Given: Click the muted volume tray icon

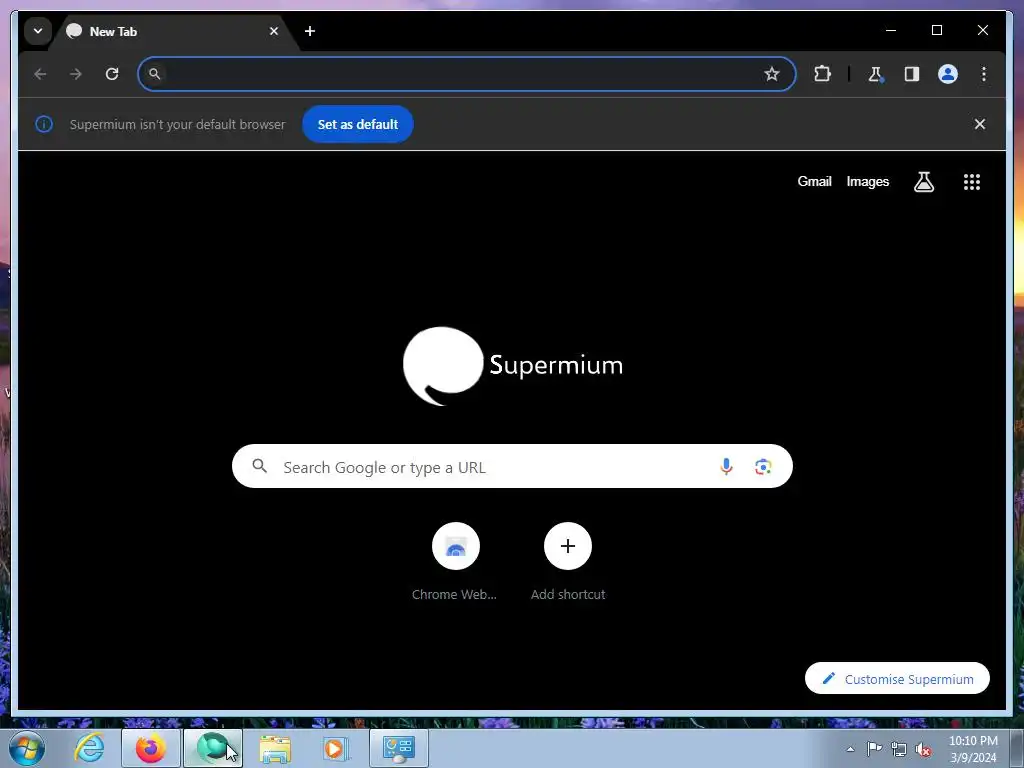Looking at the screenshot, I should point(923,749).
